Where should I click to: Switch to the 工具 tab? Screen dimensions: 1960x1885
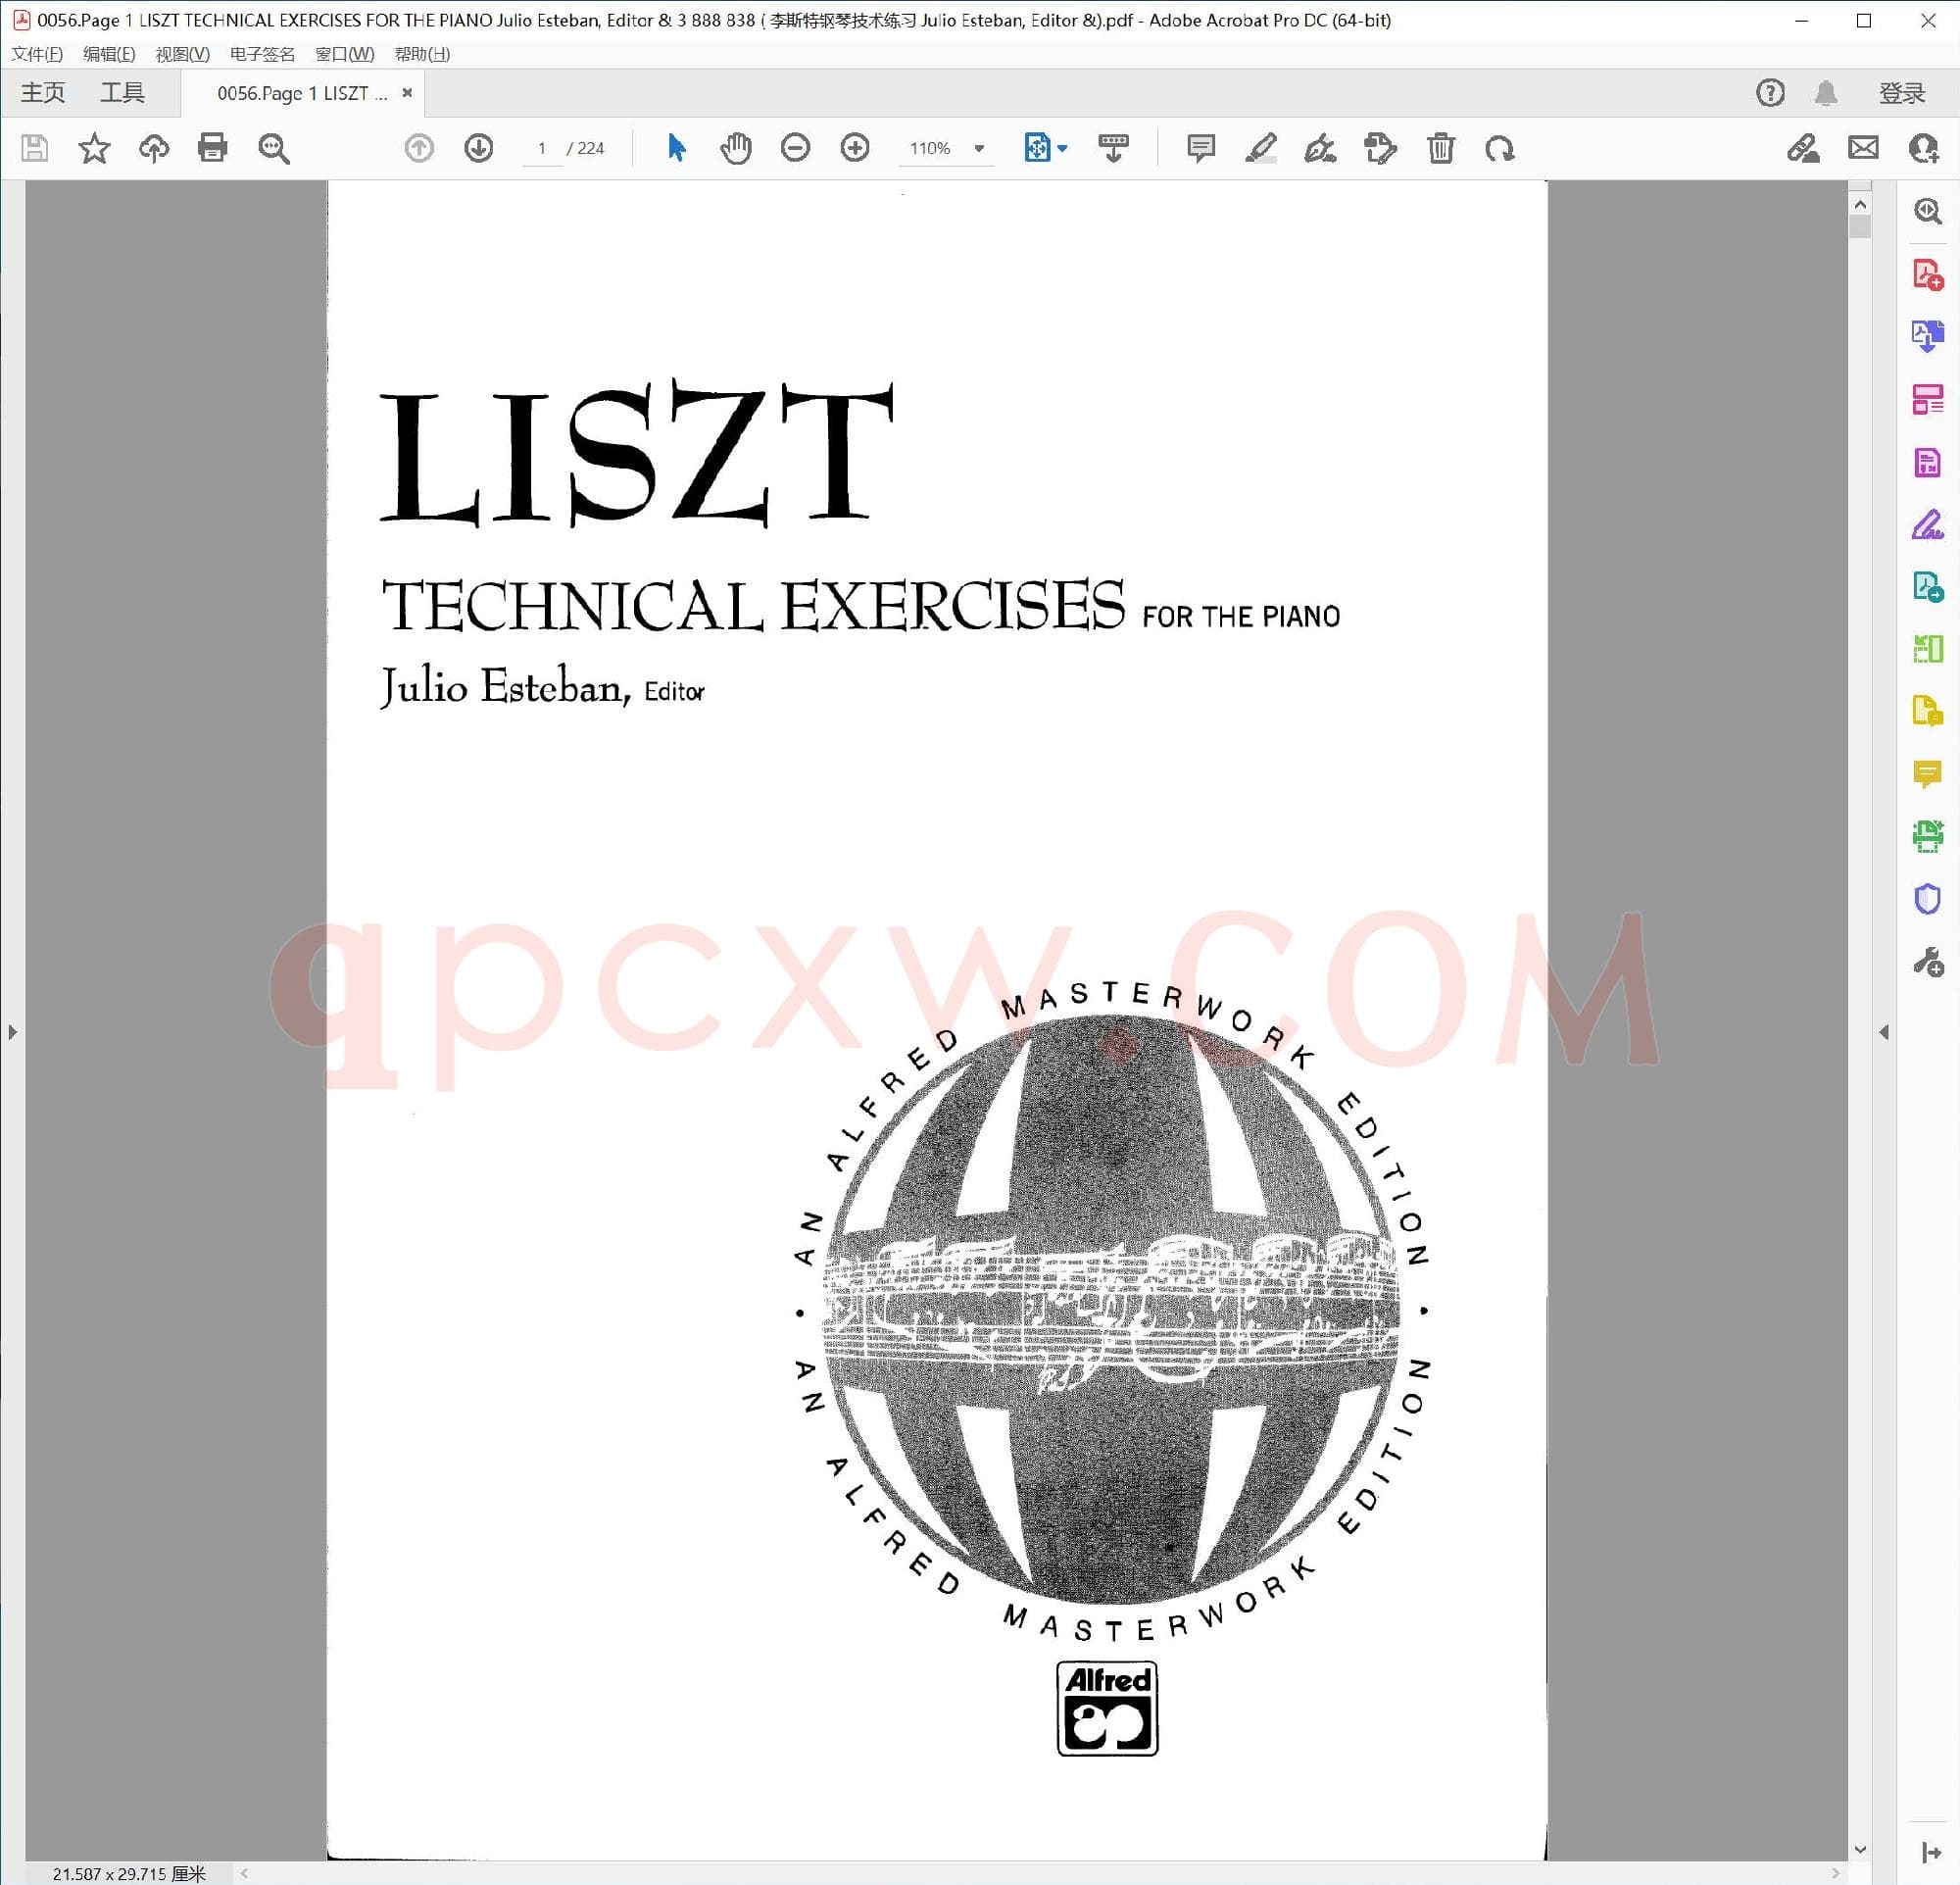pos(122,93)
